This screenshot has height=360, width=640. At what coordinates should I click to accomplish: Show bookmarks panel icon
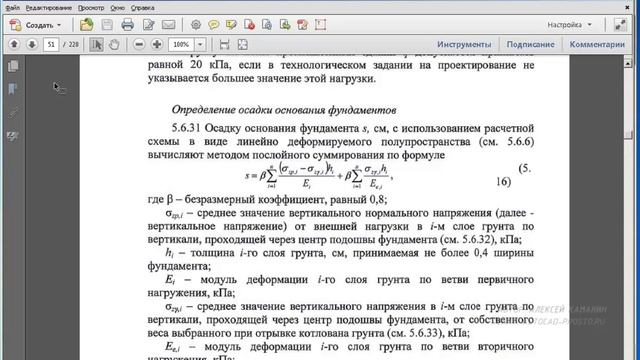coord(13,89)
